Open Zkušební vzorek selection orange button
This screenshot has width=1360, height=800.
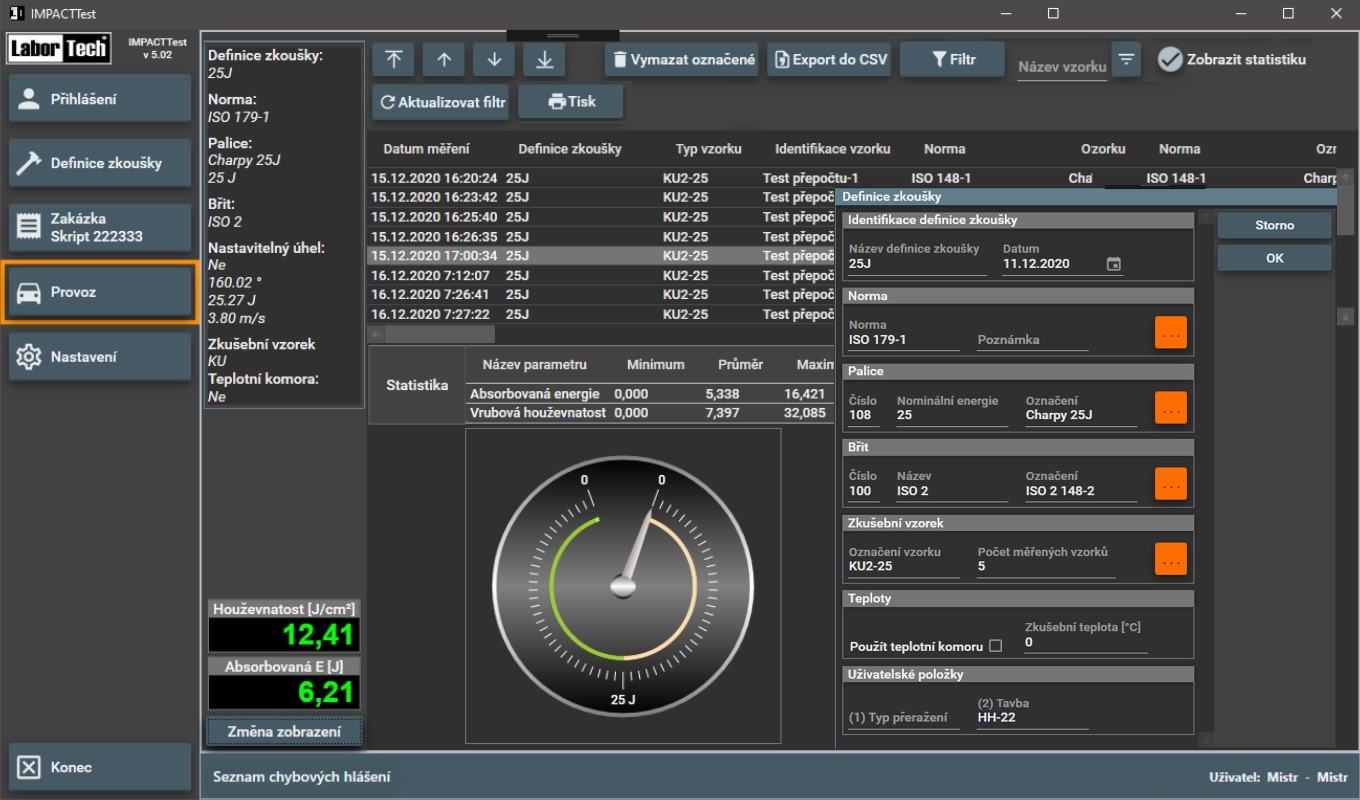[x=1171, y=559]
